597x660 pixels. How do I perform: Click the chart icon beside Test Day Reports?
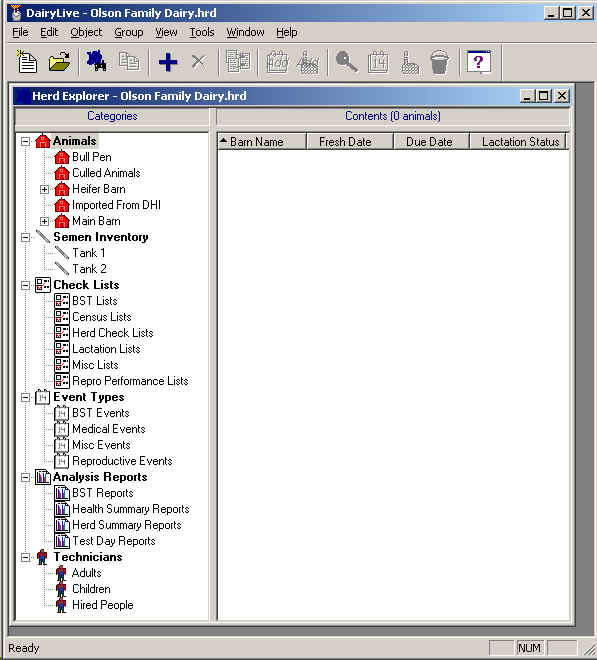62,541
